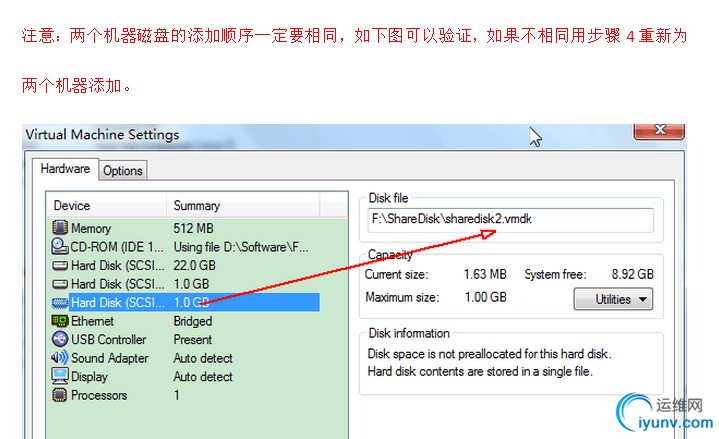This screenshot has width=719, height=439.
Task: Select the Hard Disk 22.0 GB row
Action: (185, 266)
